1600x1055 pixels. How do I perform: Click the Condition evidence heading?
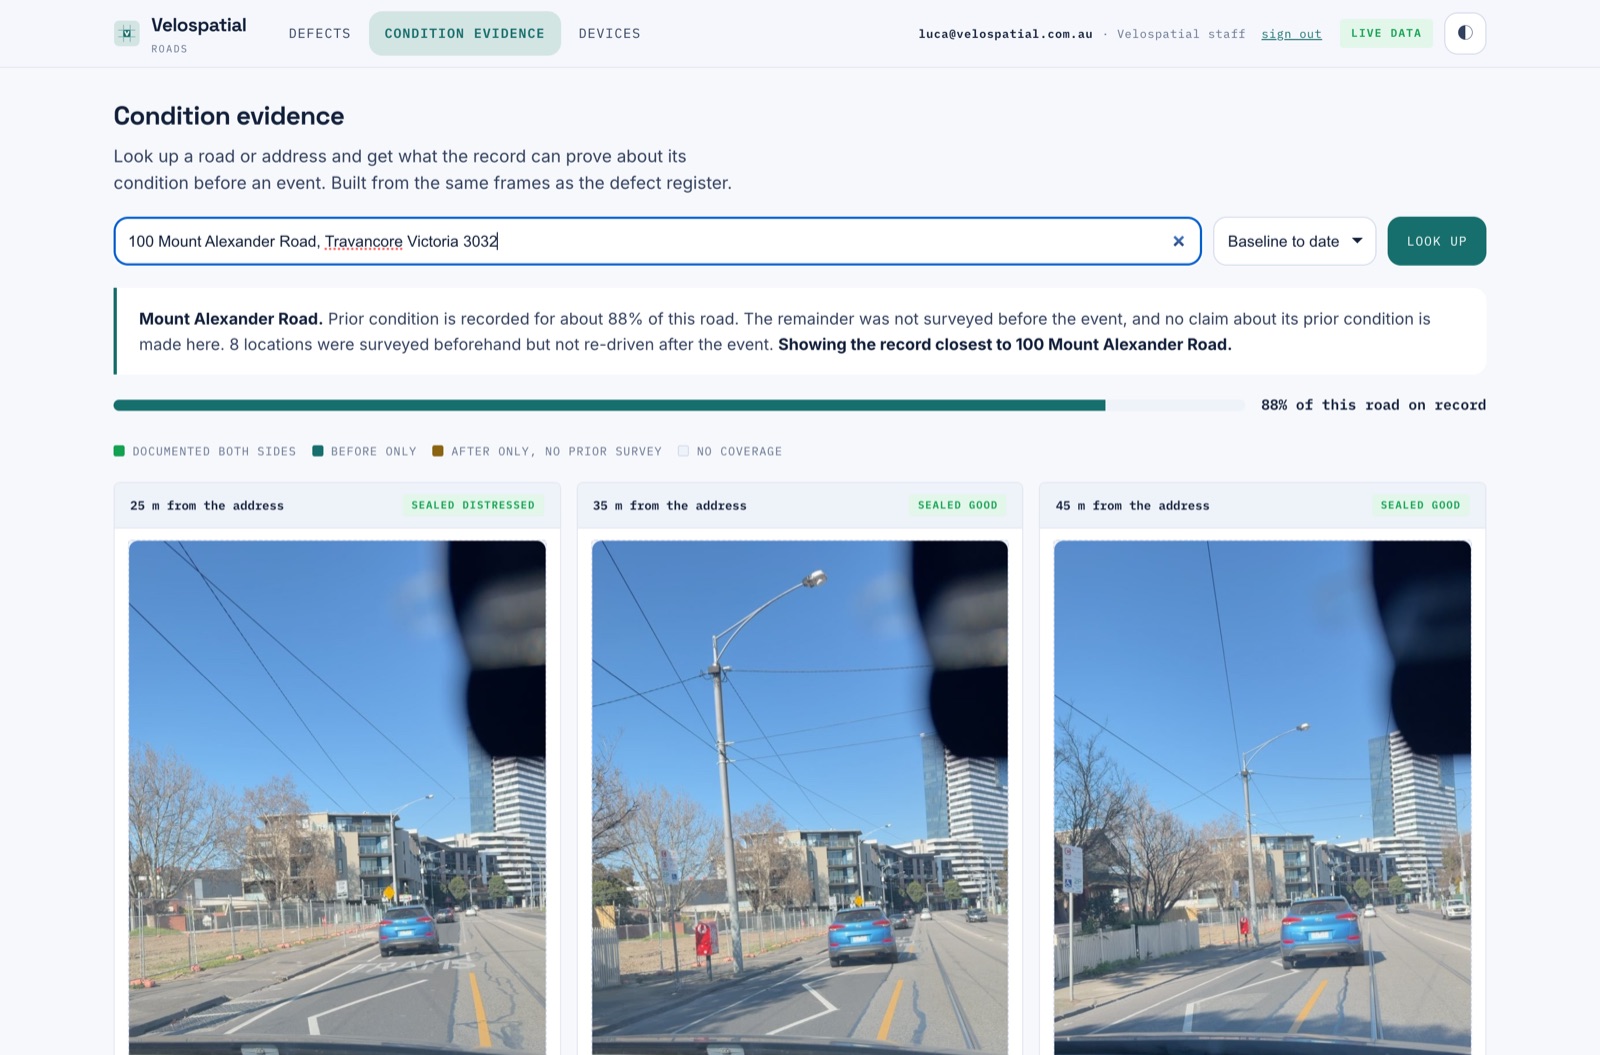click(229, 116)
